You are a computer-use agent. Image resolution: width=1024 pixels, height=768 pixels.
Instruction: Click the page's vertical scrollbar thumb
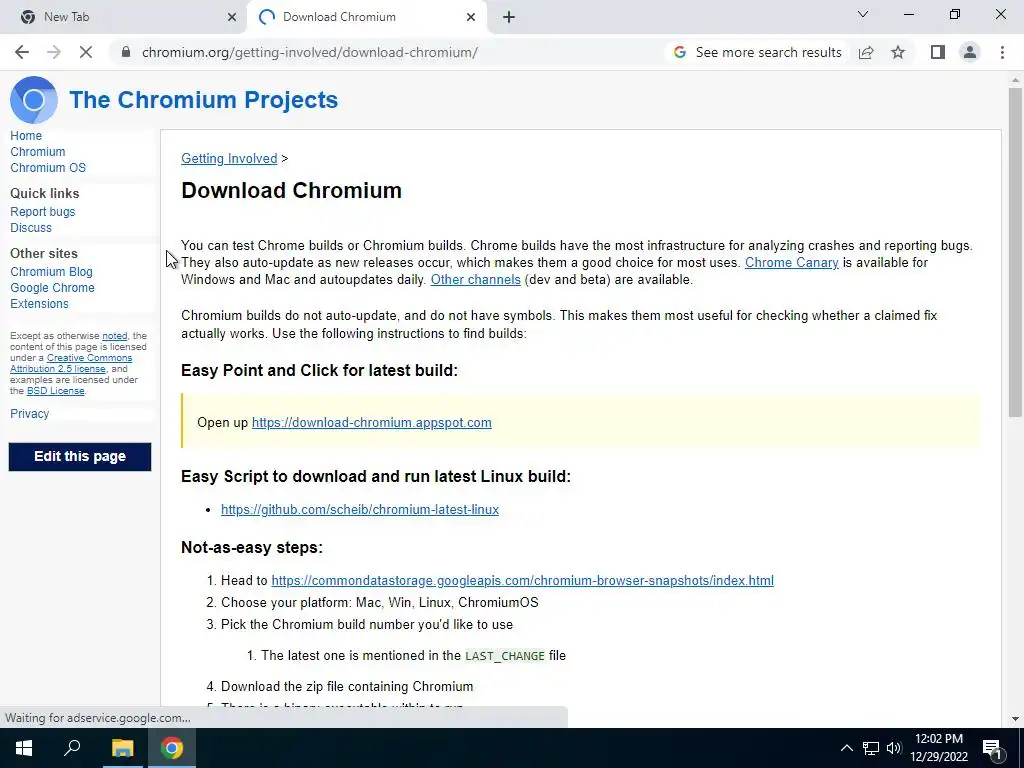pos(1015,251)
